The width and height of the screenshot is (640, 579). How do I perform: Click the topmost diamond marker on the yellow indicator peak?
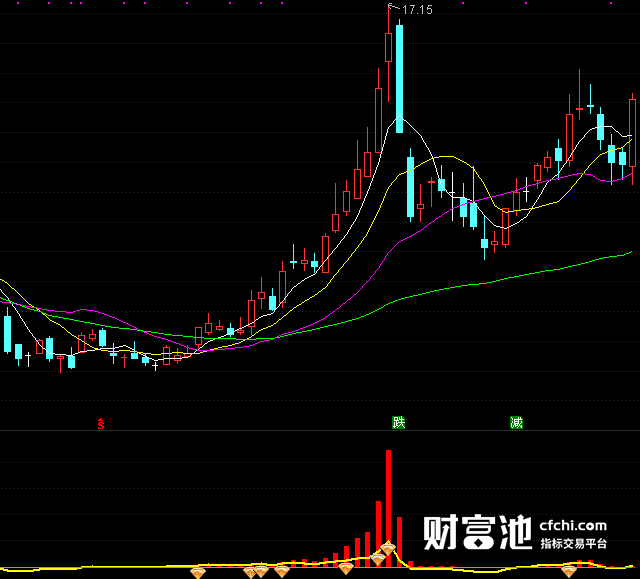388,548
